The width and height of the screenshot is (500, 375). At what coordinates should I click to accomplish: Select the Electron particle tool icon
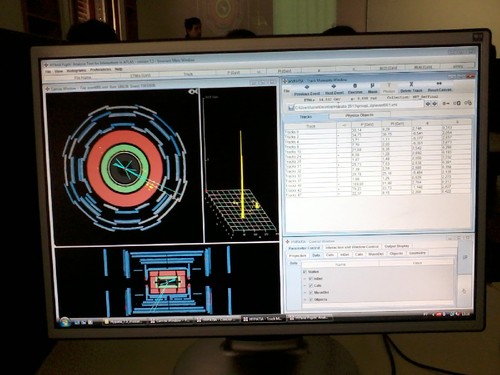(x=355, y=86)
